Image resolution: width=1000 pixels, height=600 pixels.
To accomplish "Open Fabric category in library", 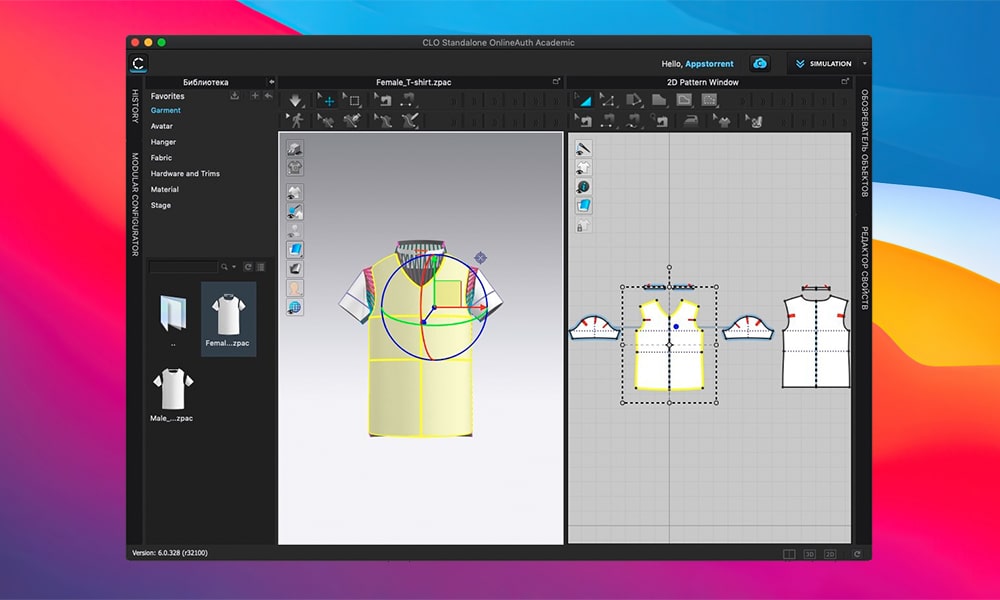I will click(x=162, y=158).
